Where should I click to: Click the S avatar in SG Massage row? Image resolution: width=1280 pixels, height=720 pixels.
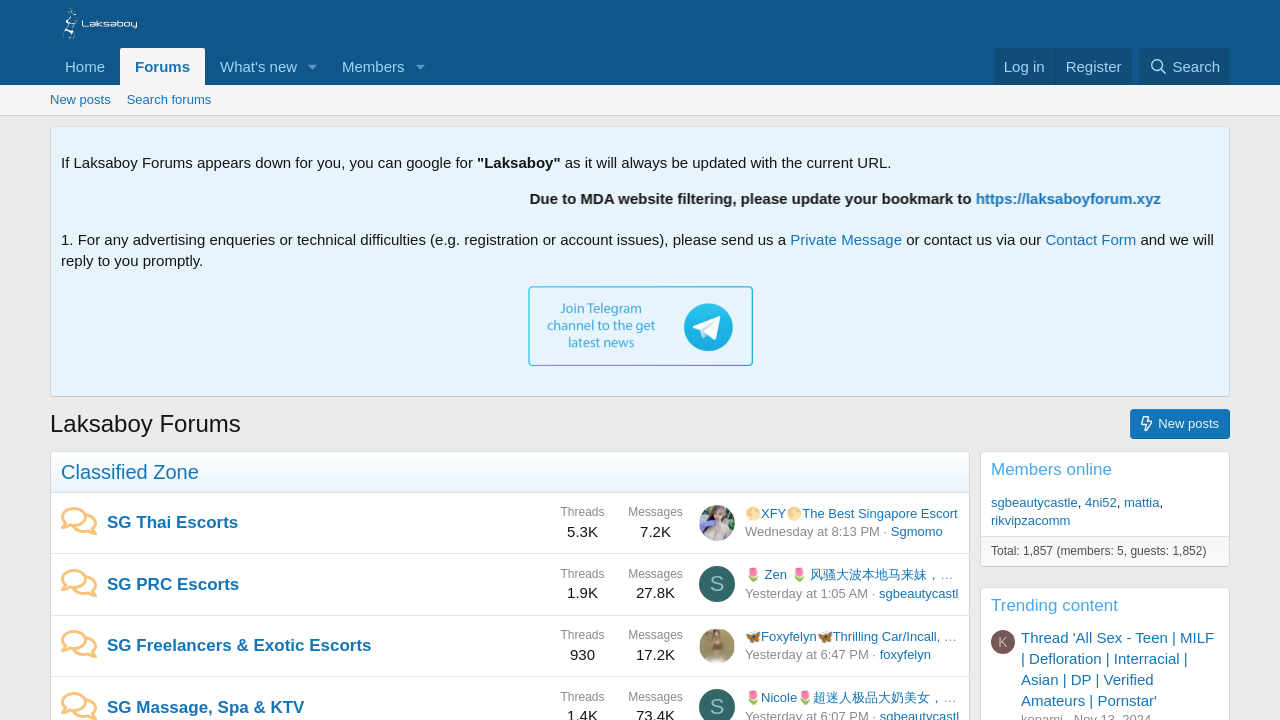(717, 705)
